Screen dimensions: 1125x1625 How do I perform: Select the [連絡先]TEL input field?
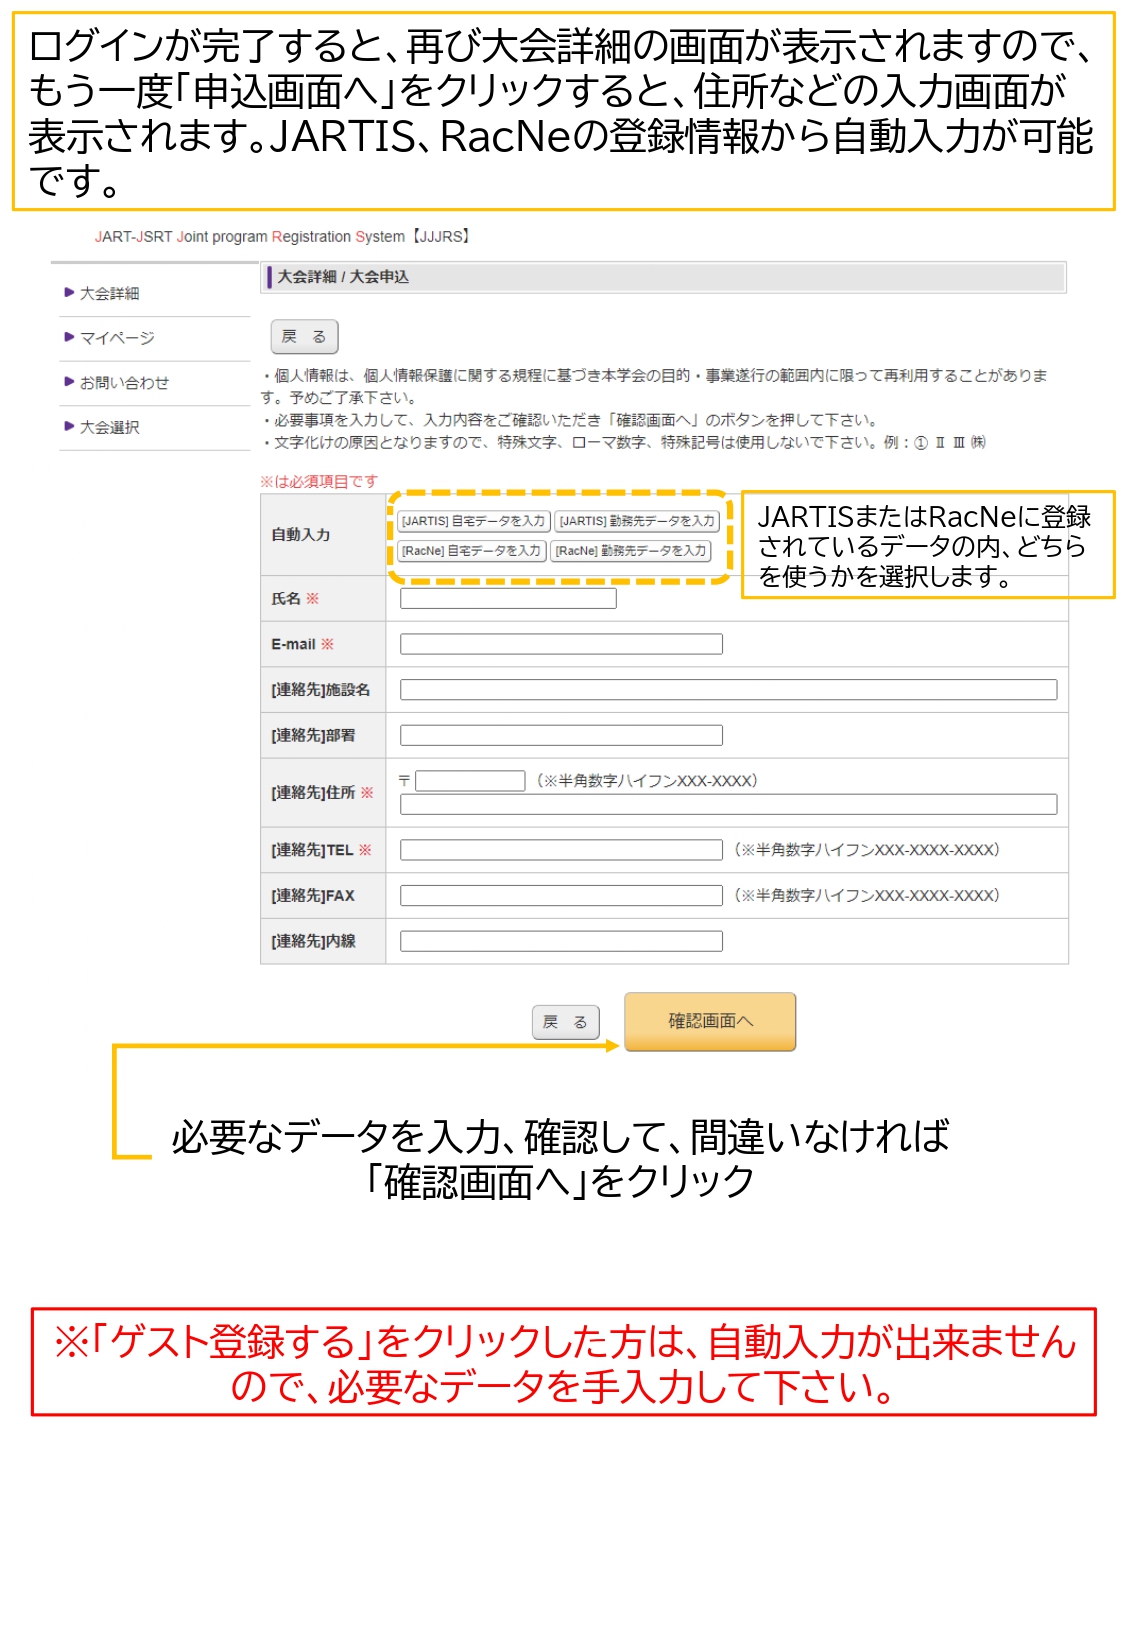click(x=561, y=850)
